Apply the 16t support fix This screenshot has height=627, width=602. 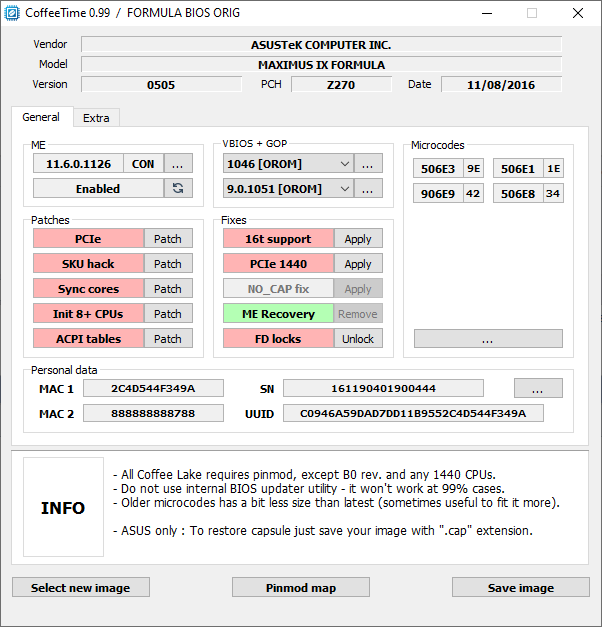(358, 239)
